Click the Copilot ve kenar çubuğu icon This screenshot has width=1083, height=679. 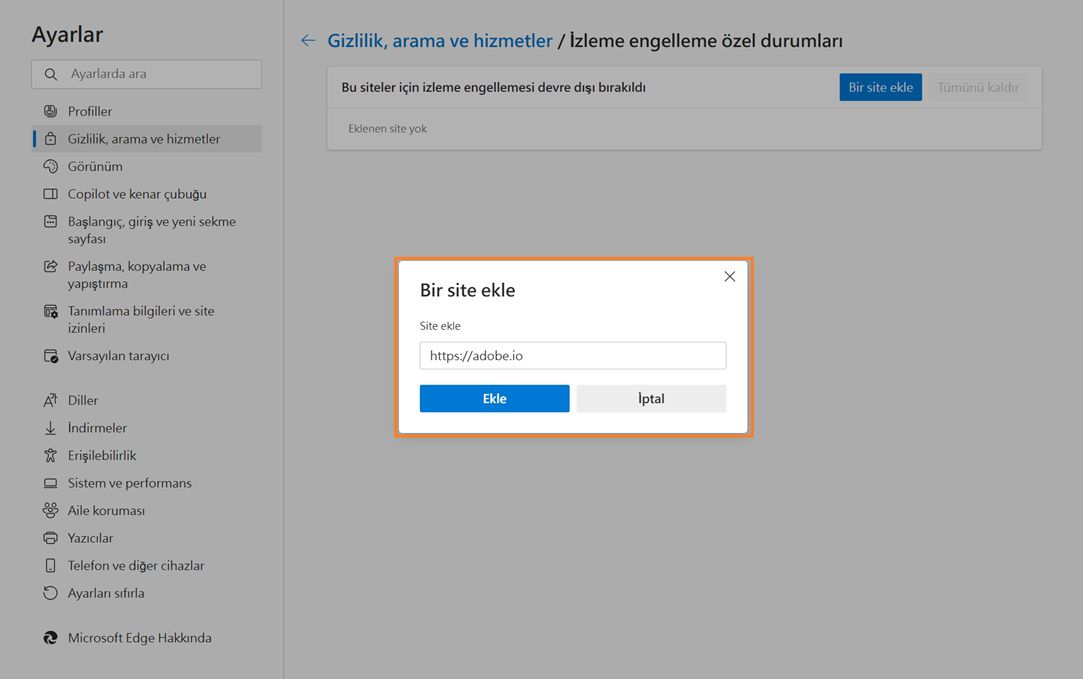pos(51,193)
